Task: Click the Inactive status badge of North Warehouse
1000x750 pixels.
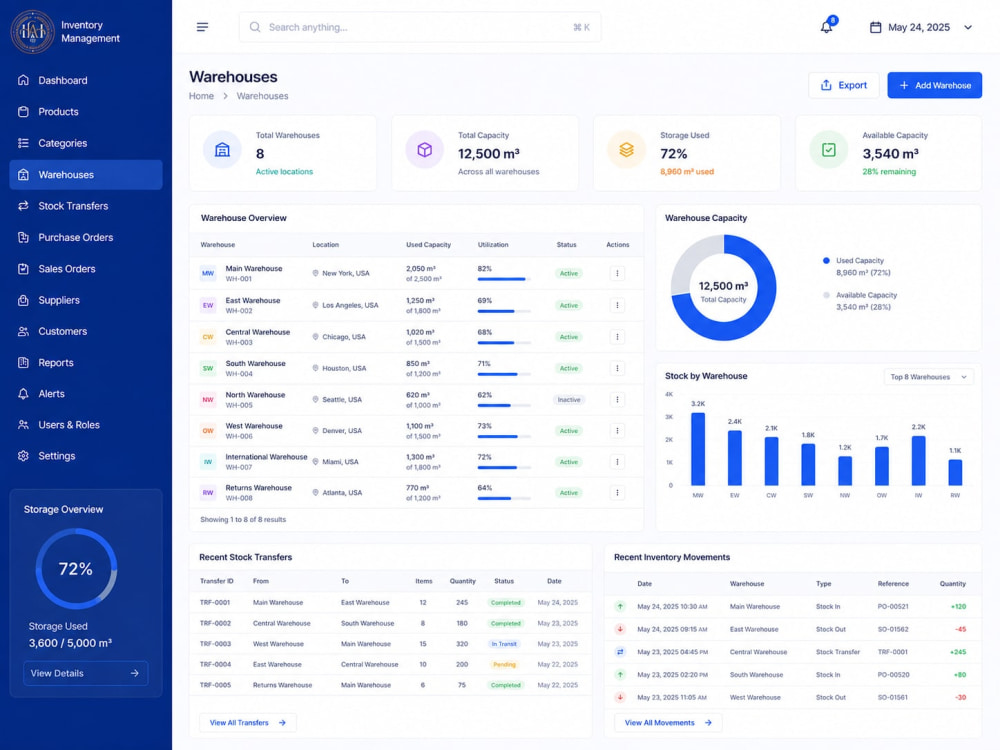Action: pyautogui.click(x=569, y=400)
